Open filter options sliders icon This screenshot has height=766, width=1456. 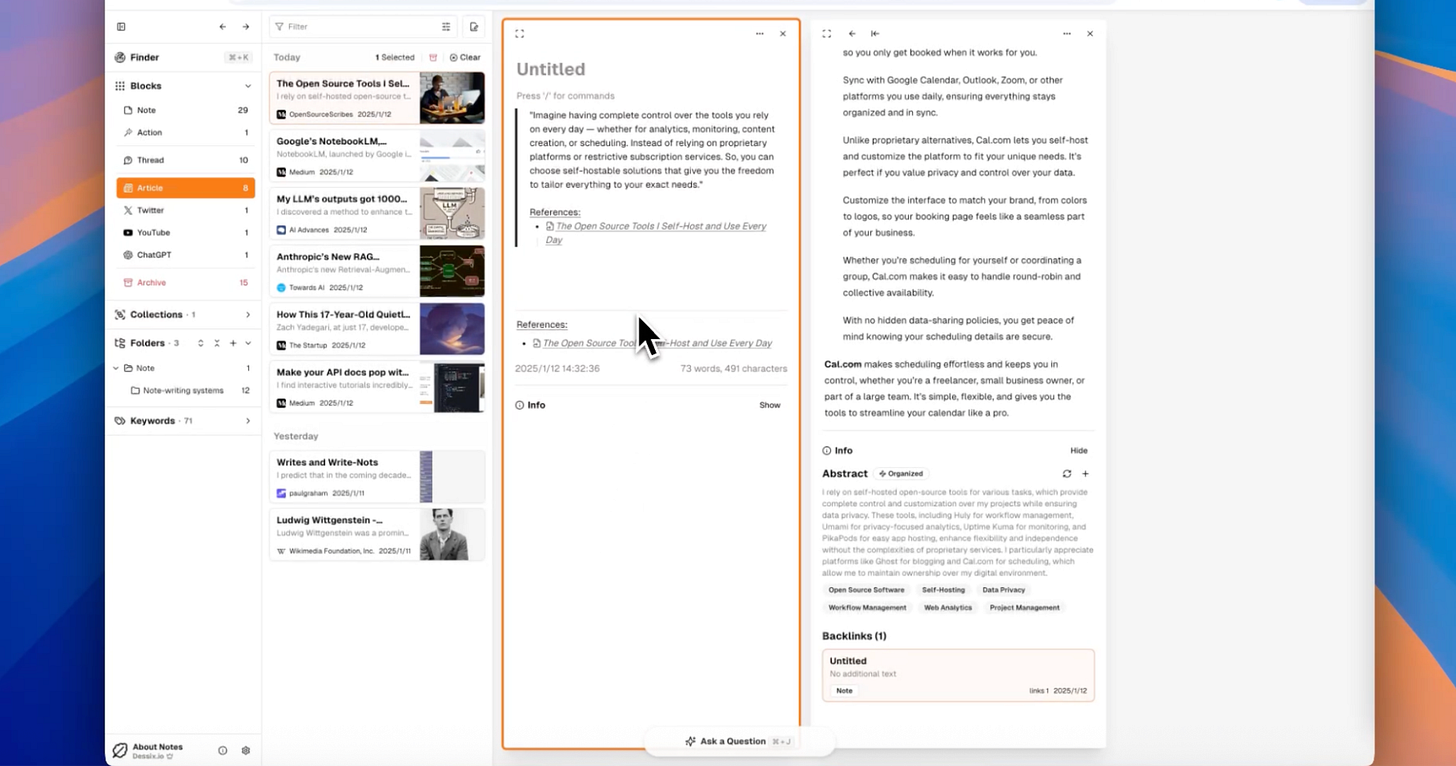pyautogui.click(x=446, y=27)
